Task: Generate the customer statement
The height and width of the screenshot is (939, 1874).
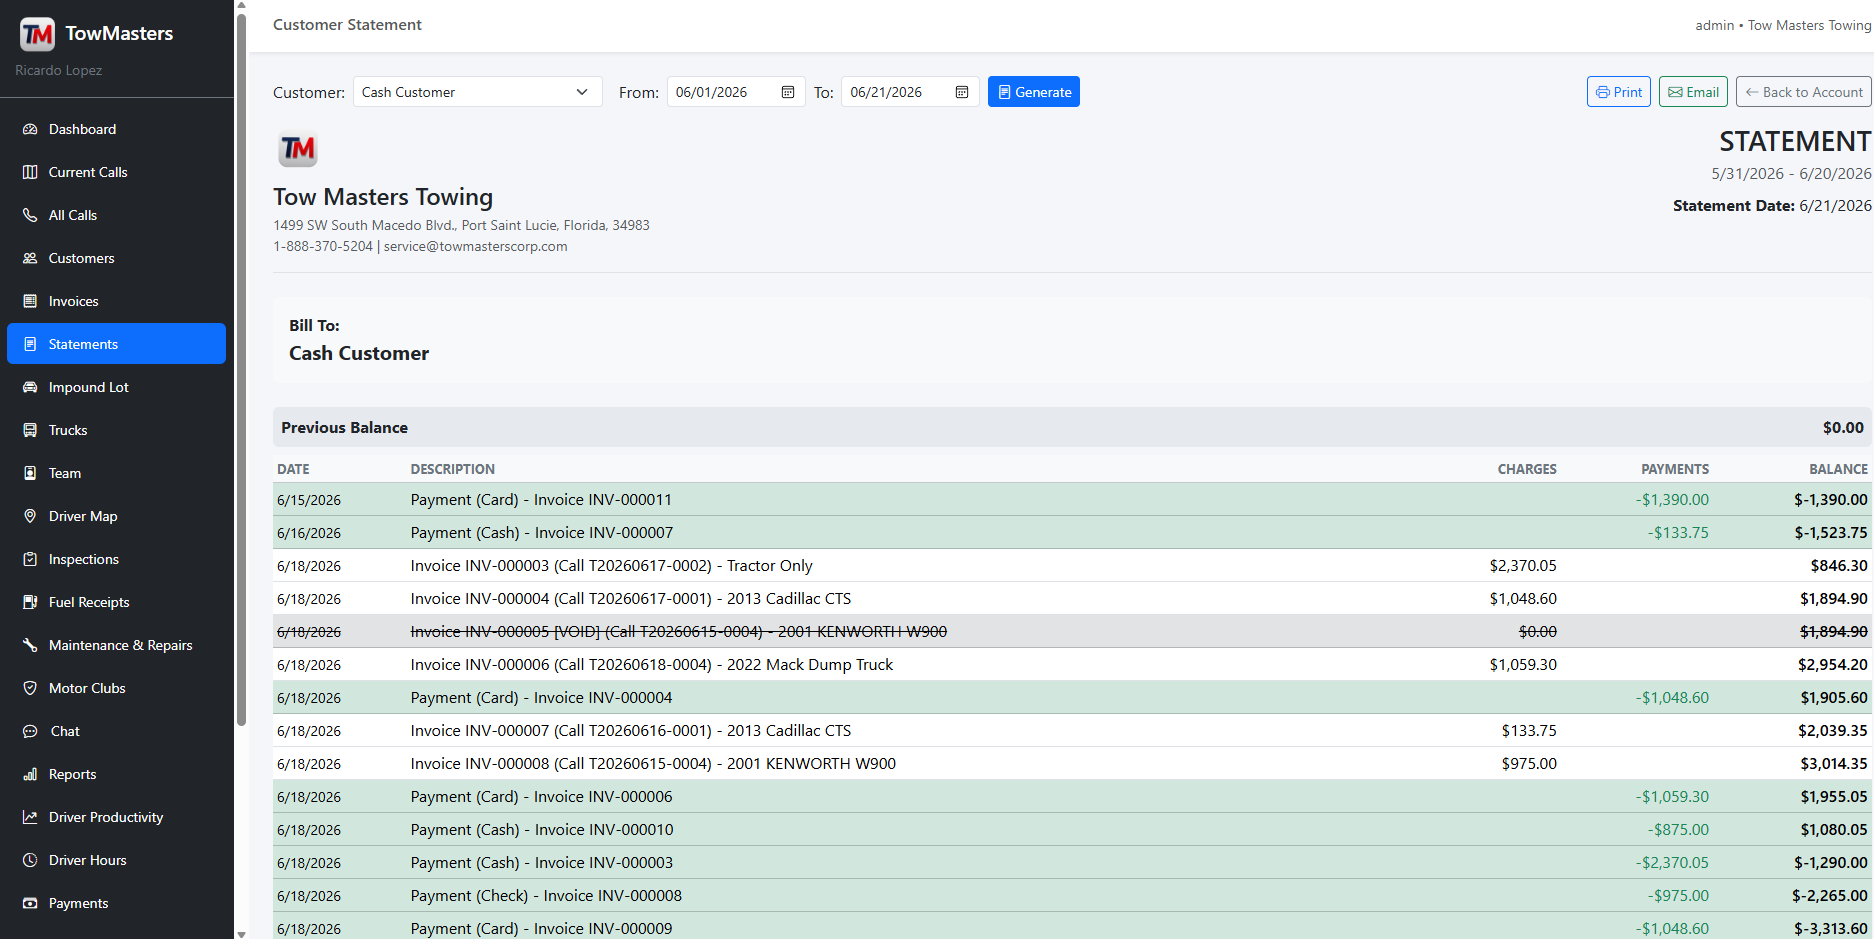Action: 1034,92
